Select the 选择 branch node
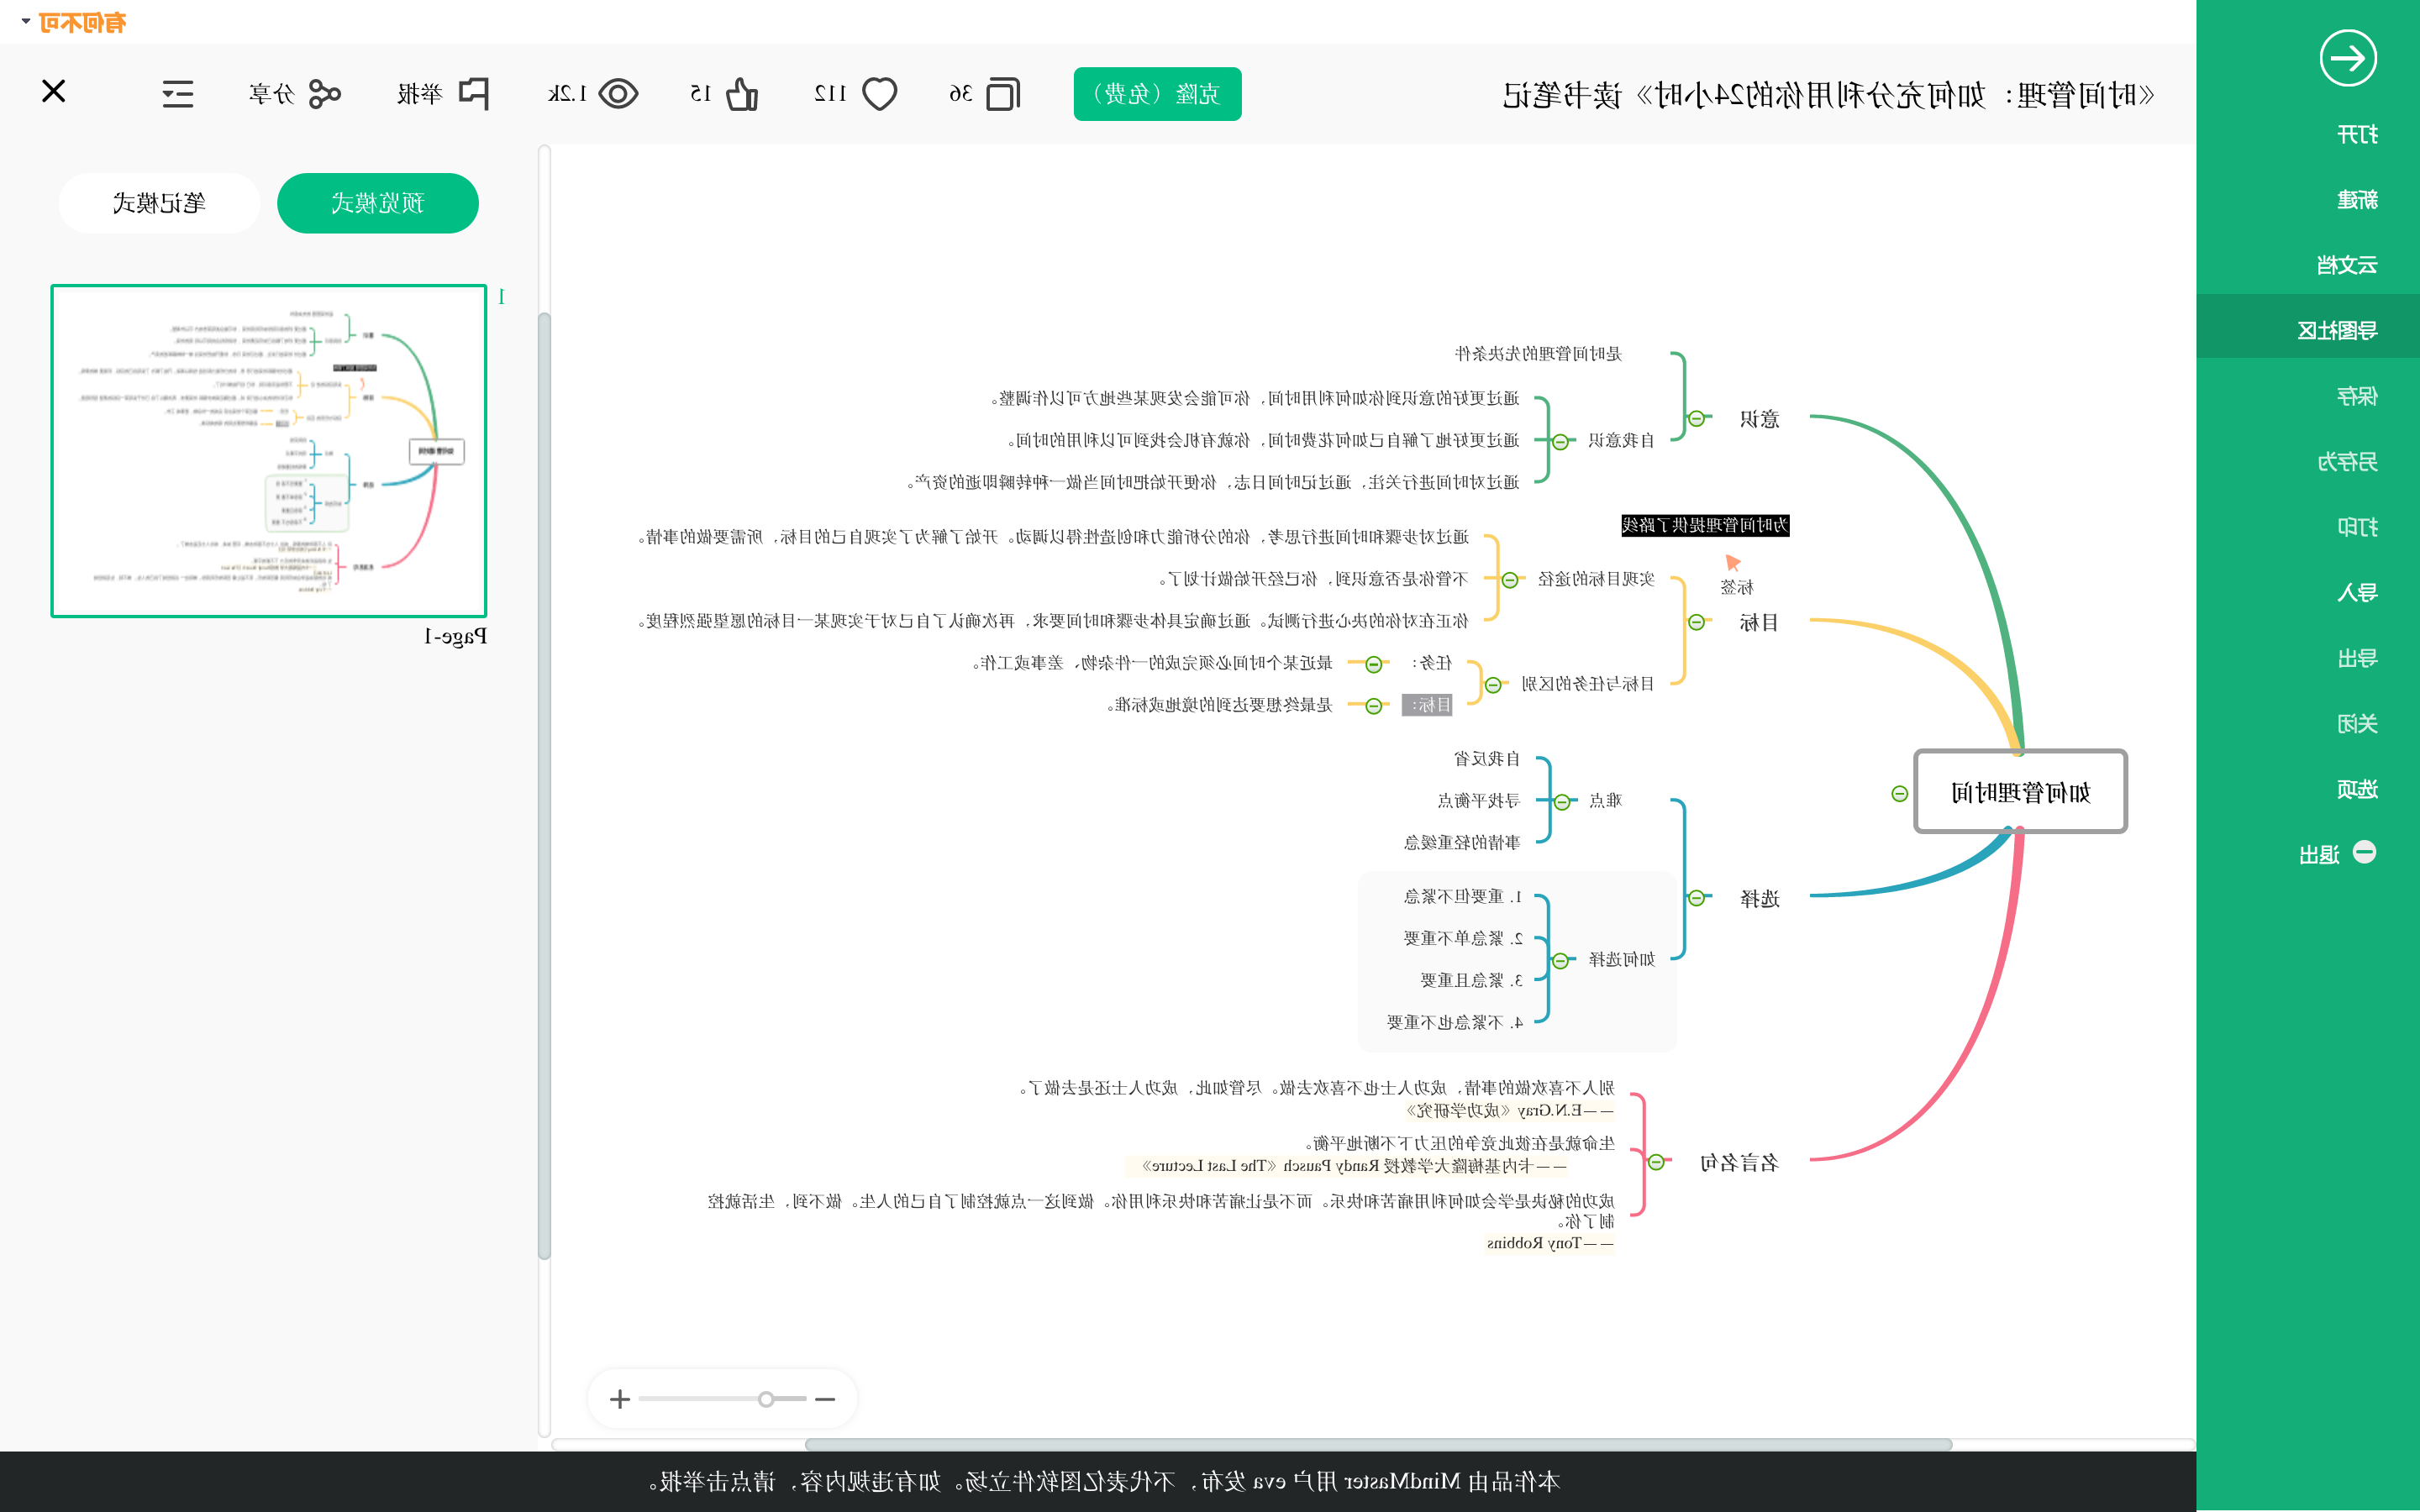 click(x=1759, y=898)
